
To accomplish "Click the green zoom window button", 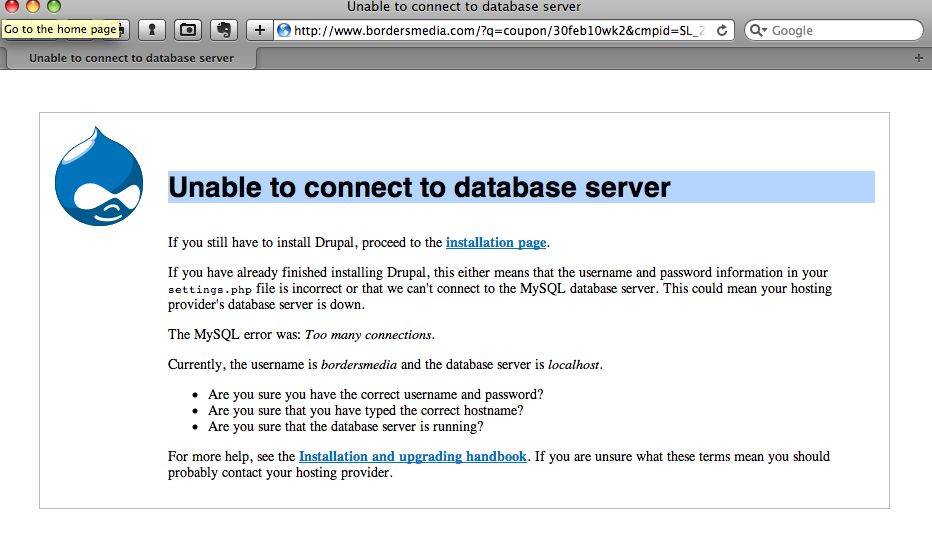I will tap(54, 6).
